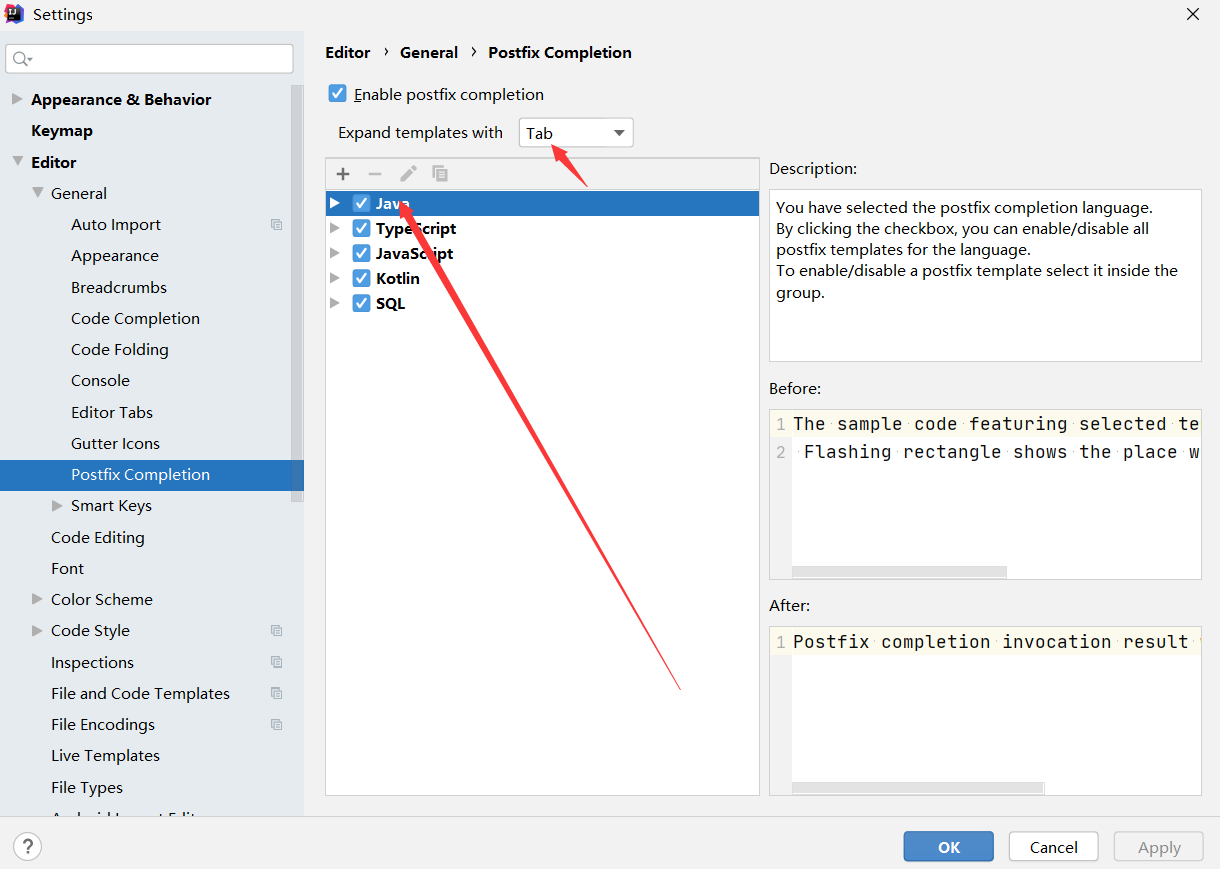The height and width of the screenshot is (869, 1220).
Task: Click Editor in the breadcrumb path
Action: (x=348, y=52)
